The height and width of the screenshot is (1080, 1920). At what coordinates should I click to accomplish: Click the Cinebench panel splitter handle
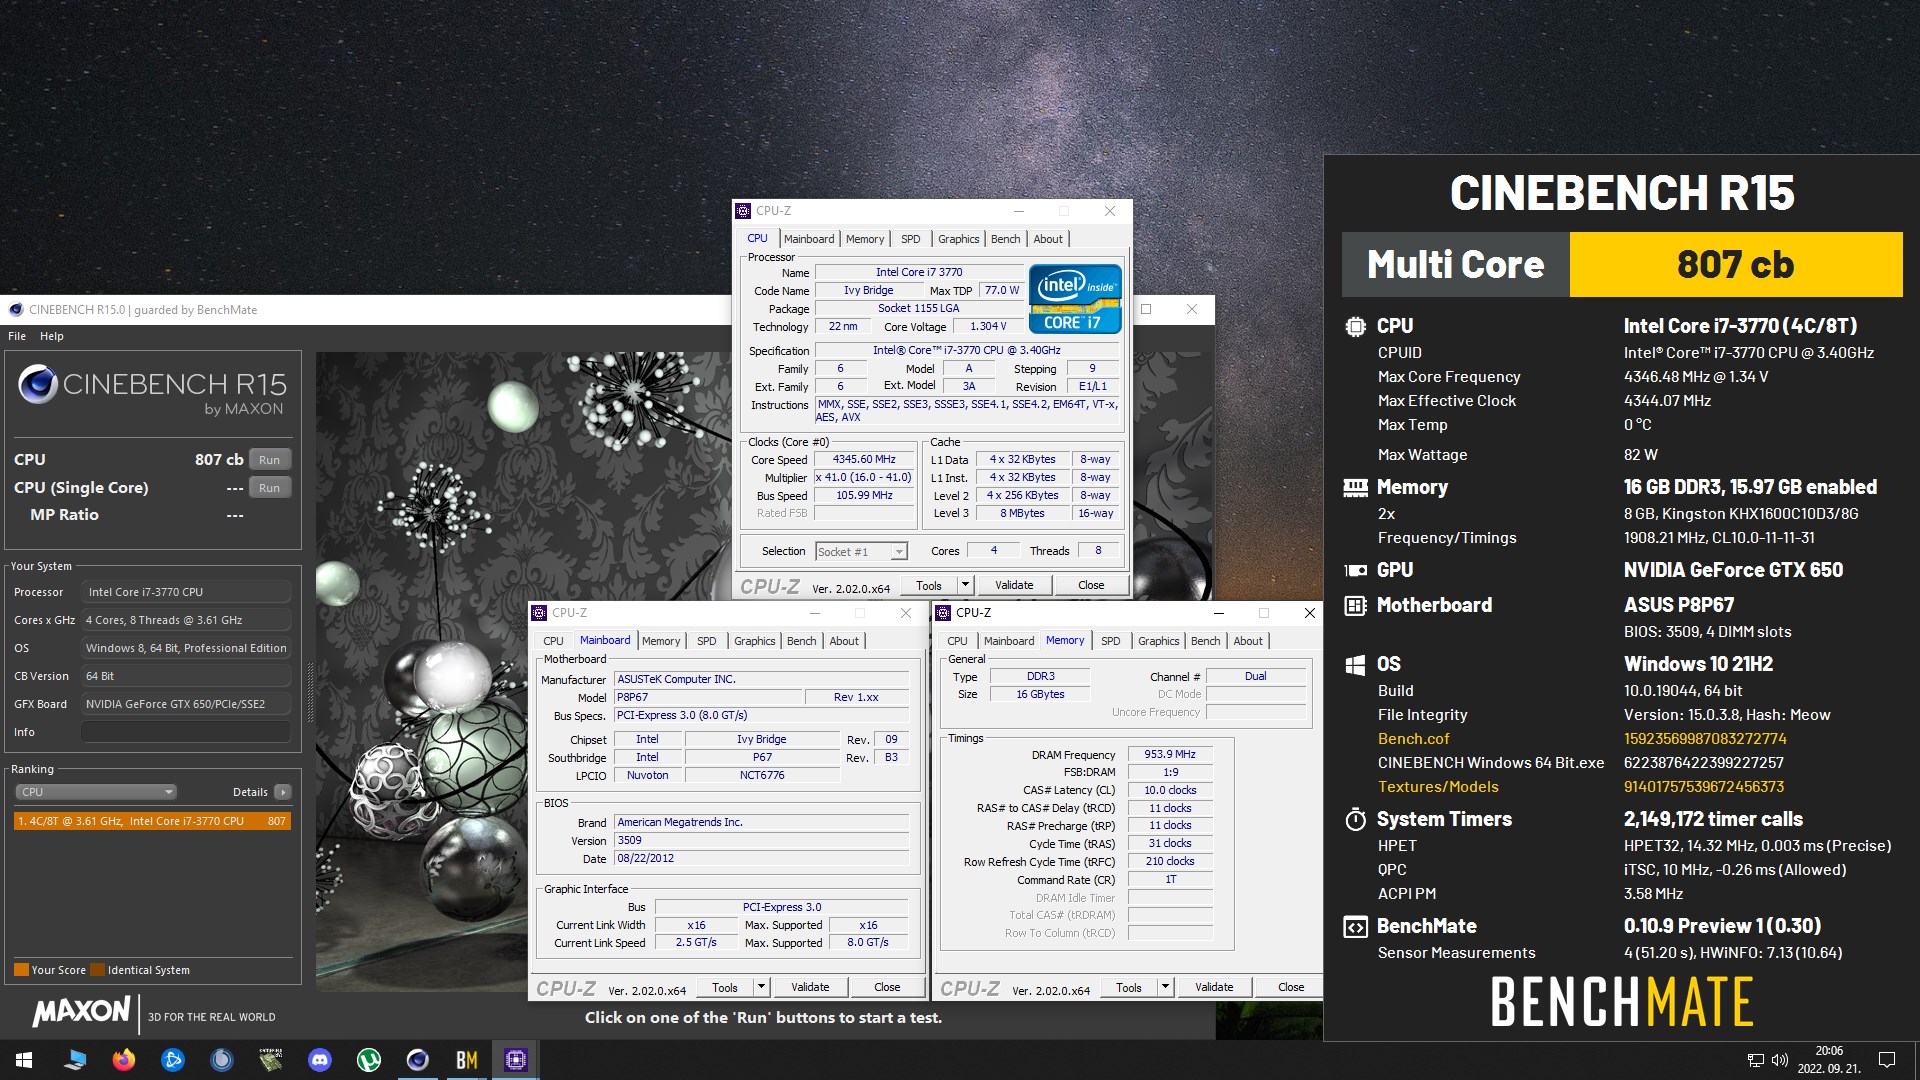(x=309, y=692)
